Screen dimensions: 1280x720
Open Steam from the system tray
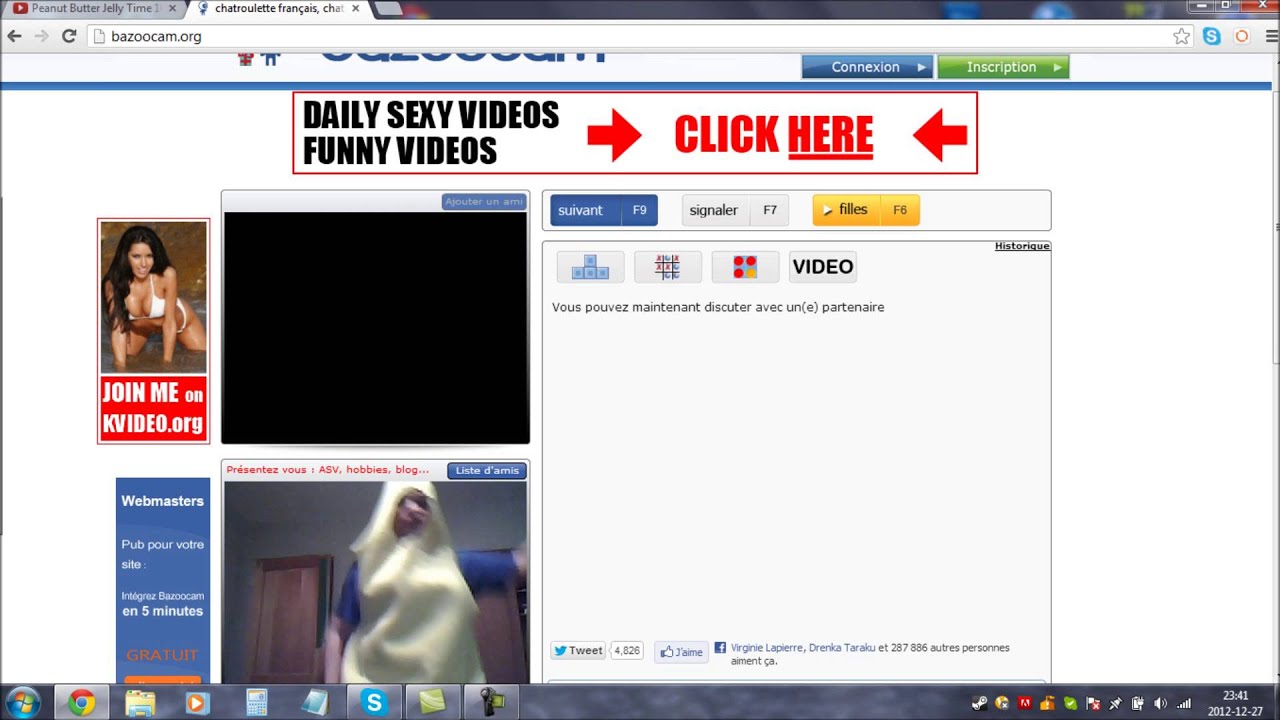tap(980, 703)
